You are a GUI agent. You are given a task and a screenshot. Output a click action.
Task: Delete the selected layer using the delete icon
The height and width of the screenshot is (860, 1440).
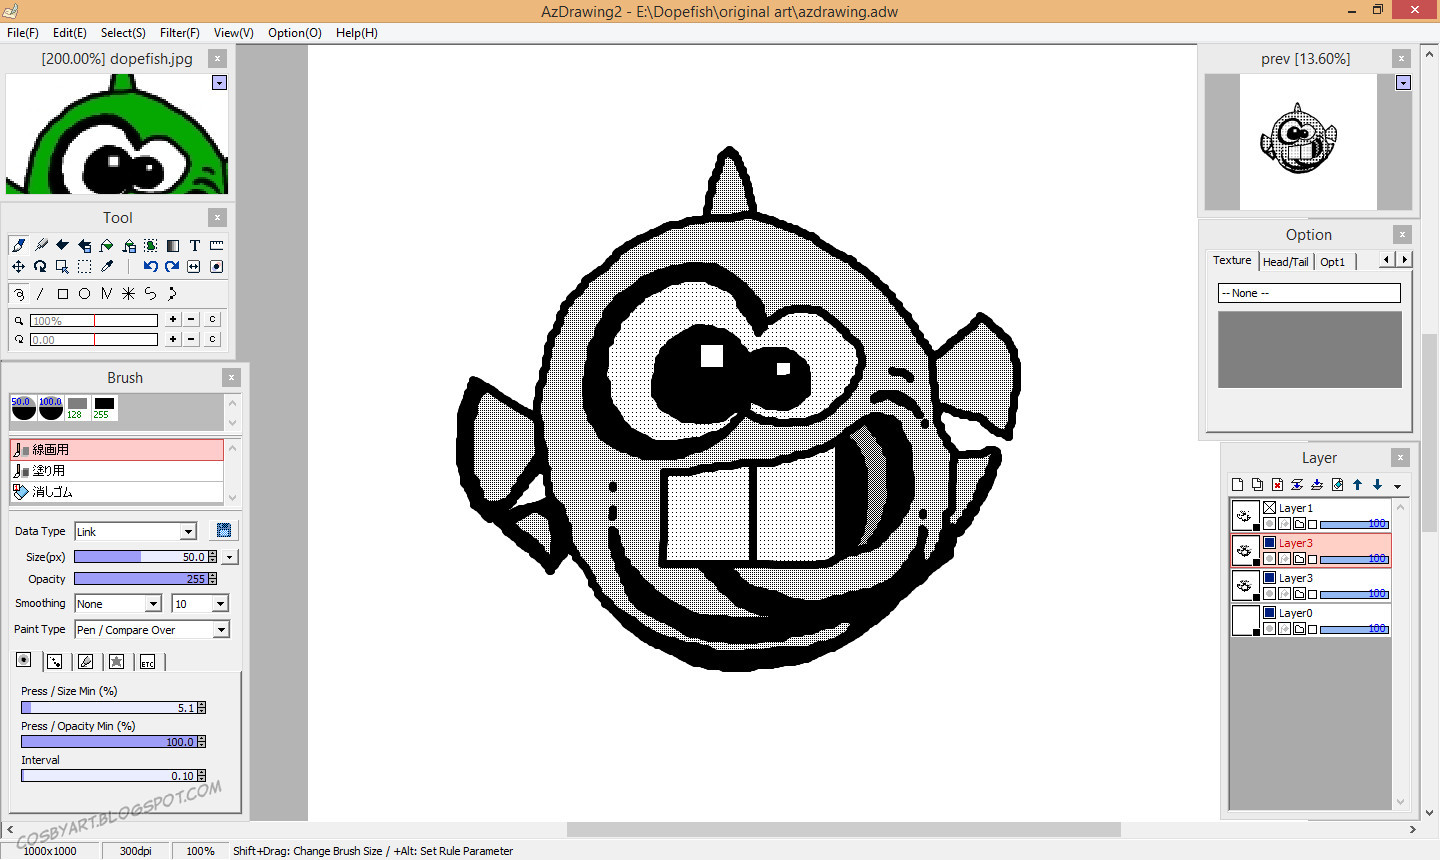[x=1275, y=485]
